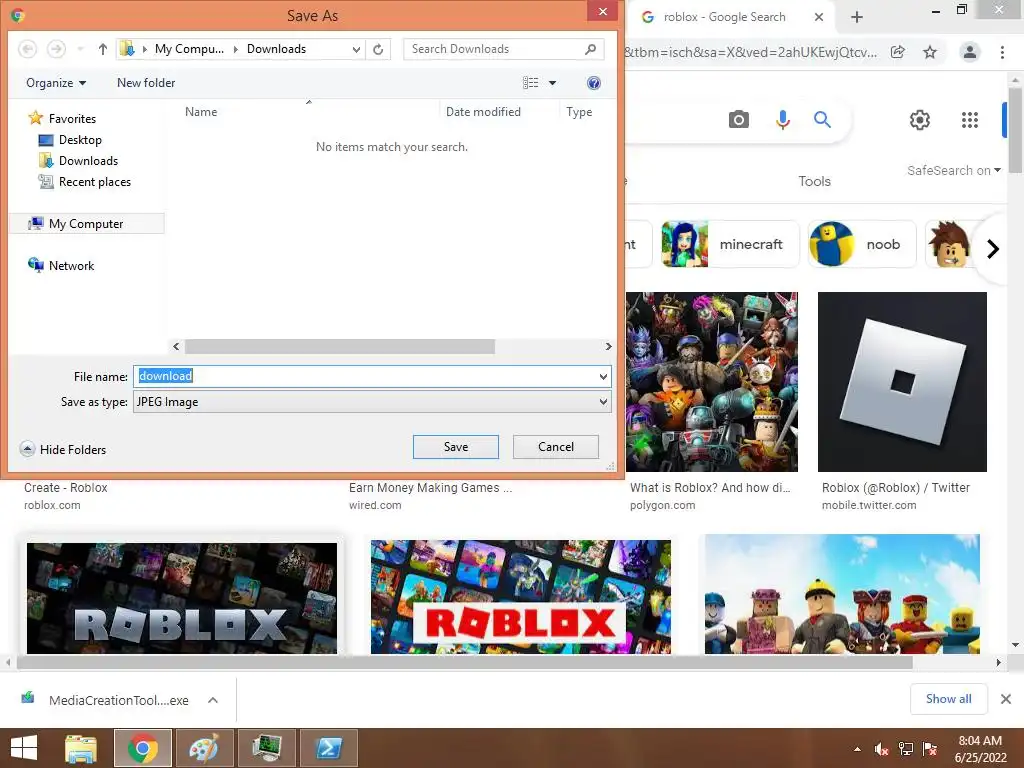Sort by Date modified column header

(483, 112)
